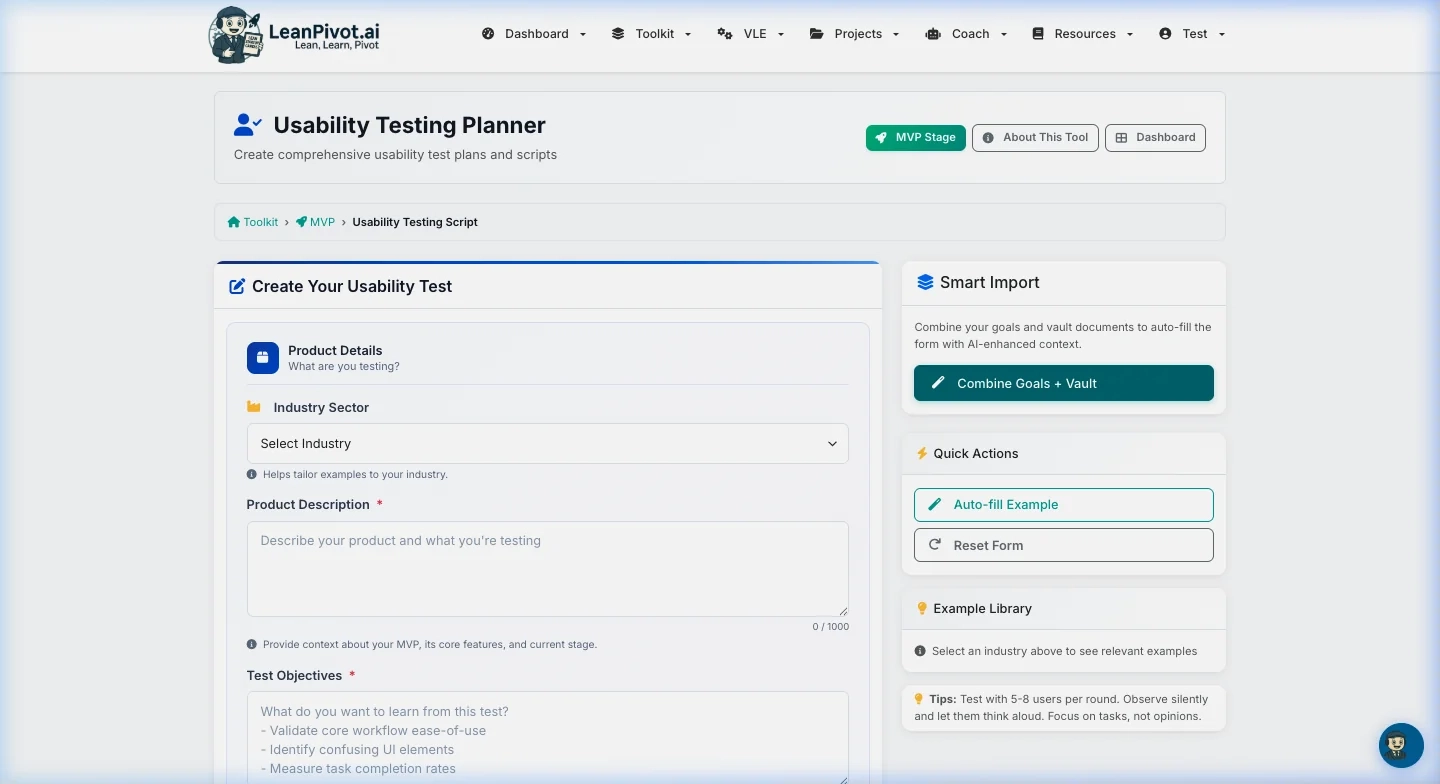Screen dimensions: 1440x784
Task: Trigger the Auto-fill Example action
Action: tap(1063, 505)
